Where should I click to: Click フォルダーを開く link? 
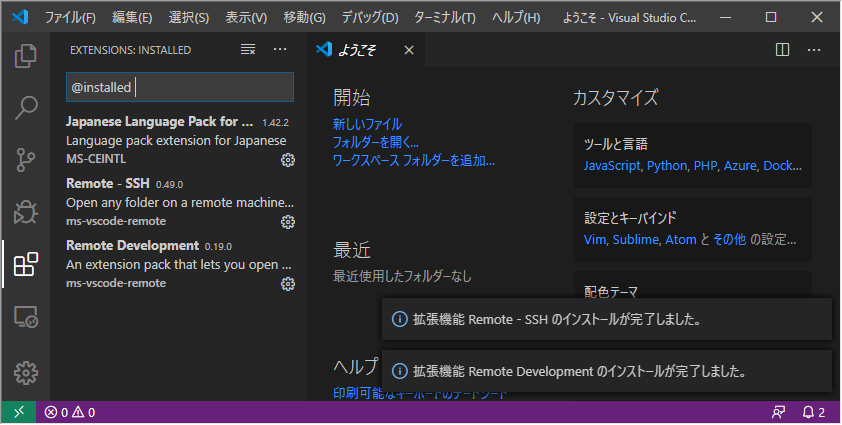point(375,142)
